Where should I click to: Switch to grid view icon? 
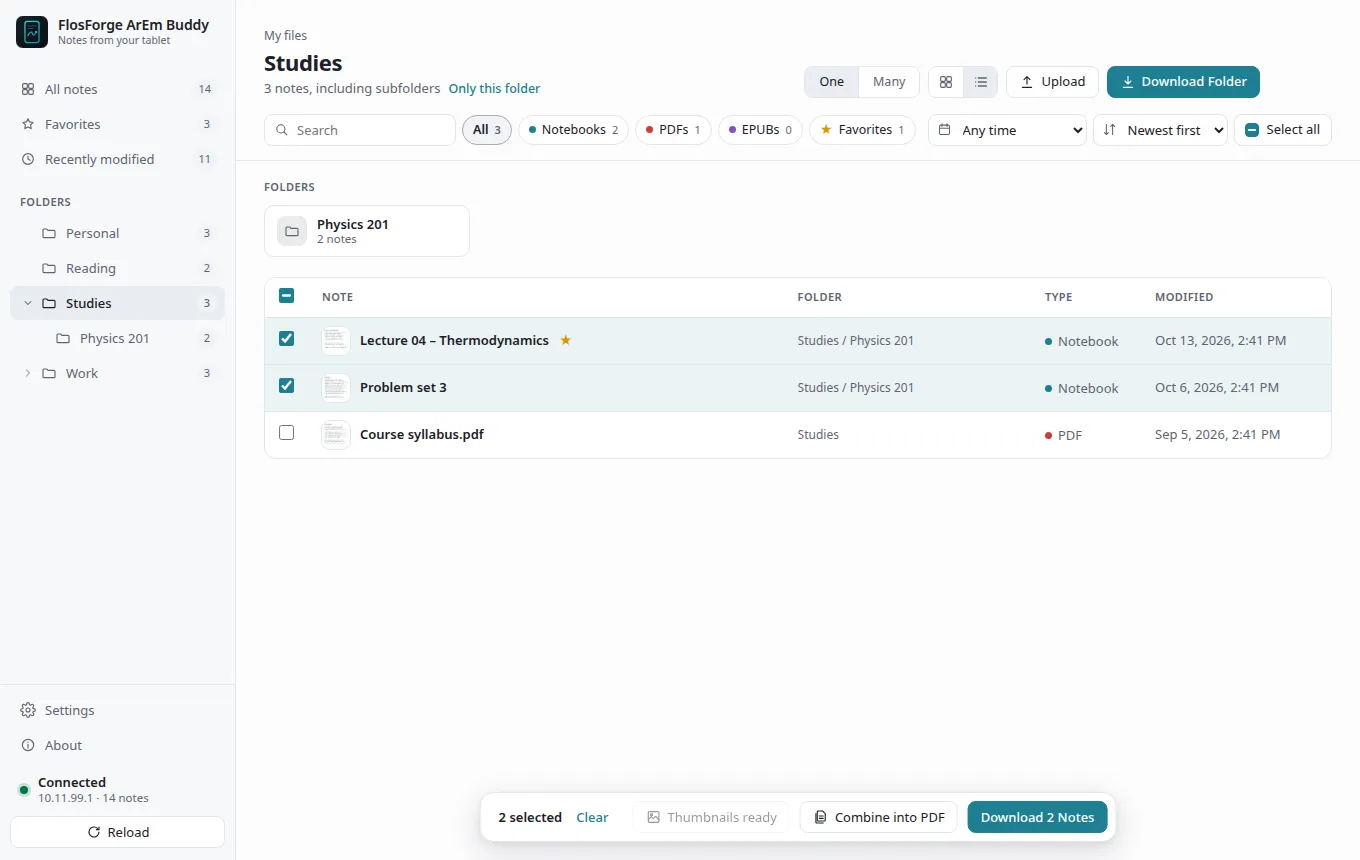click(946, 82)
